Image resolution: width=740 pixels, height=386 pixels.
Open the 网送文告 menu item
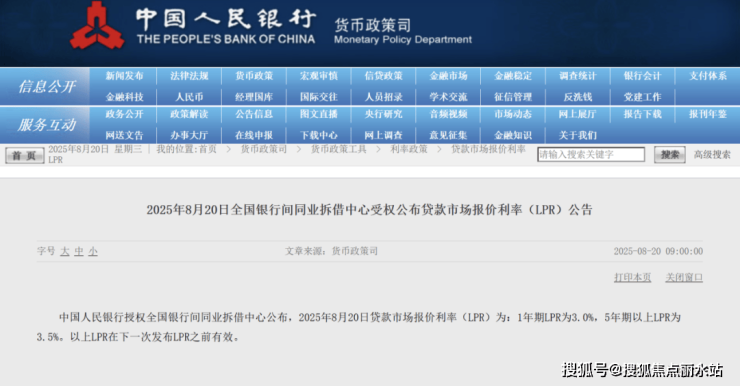[124, 135]
